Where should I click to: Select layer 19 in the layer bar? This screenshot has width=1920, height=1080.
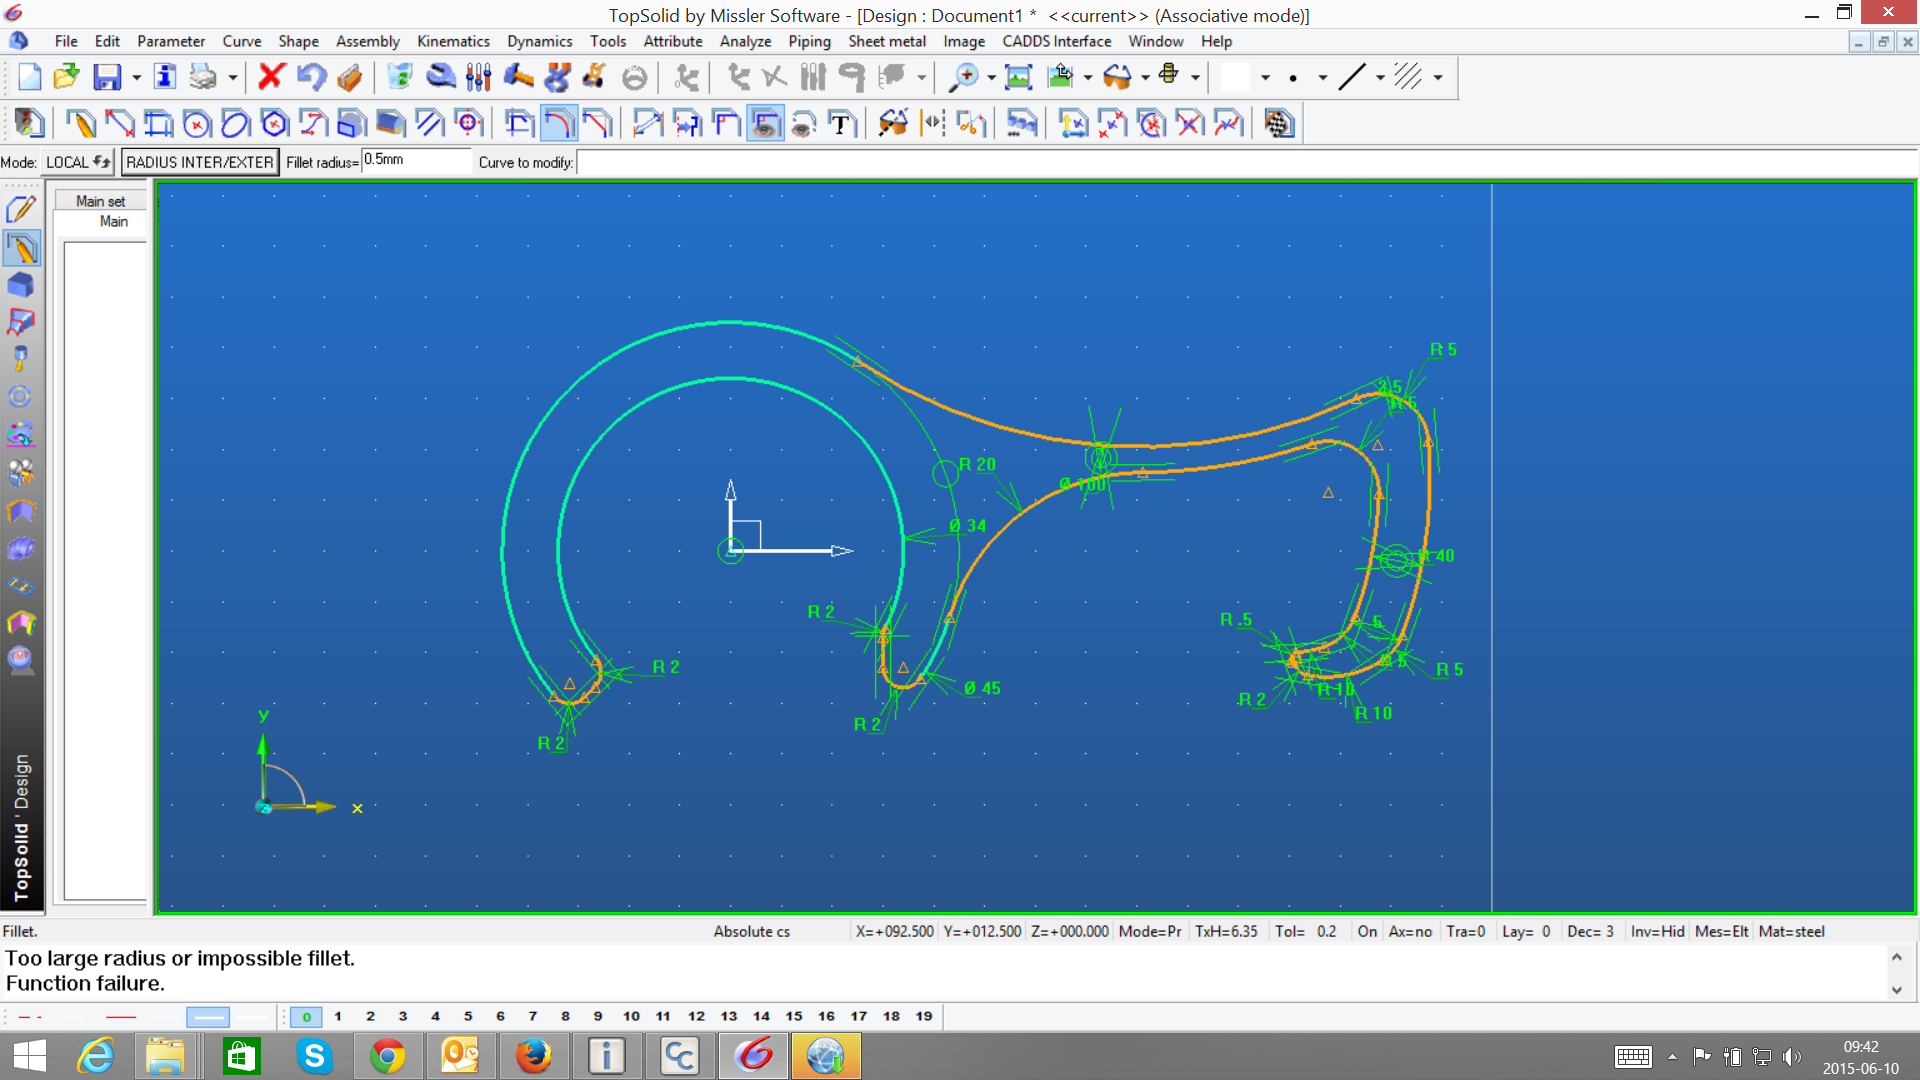coord(924,1017)
